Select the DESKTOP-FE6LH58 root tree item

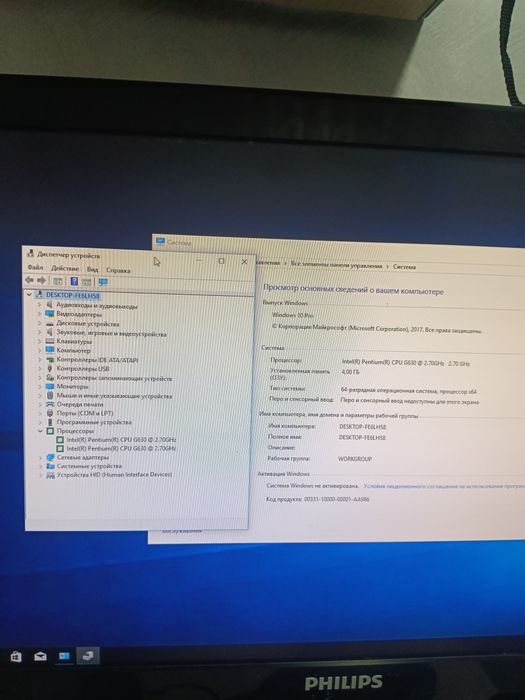[x=73, y=296]
